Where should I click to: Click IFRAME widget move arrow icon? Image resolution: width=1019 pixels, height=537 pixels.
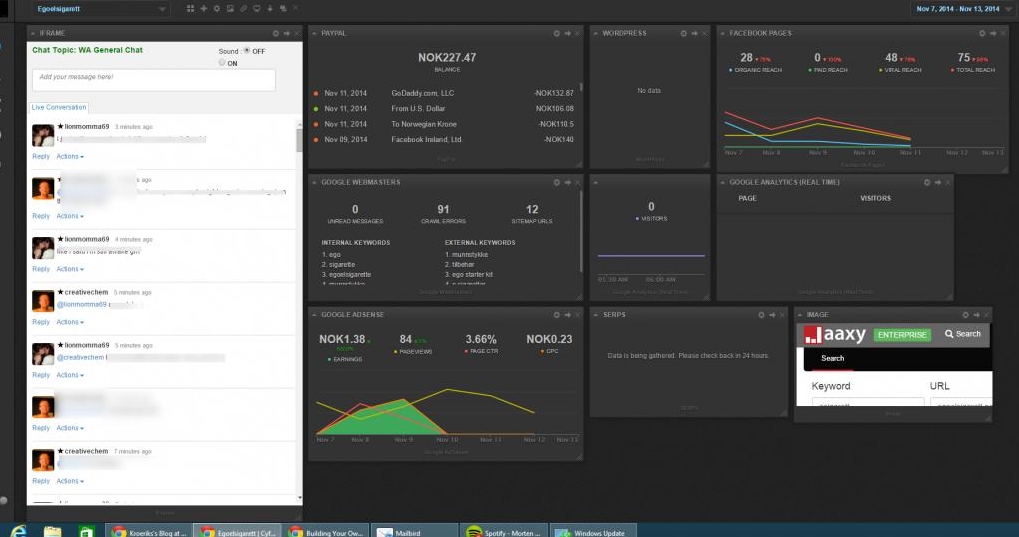point(287,33)
